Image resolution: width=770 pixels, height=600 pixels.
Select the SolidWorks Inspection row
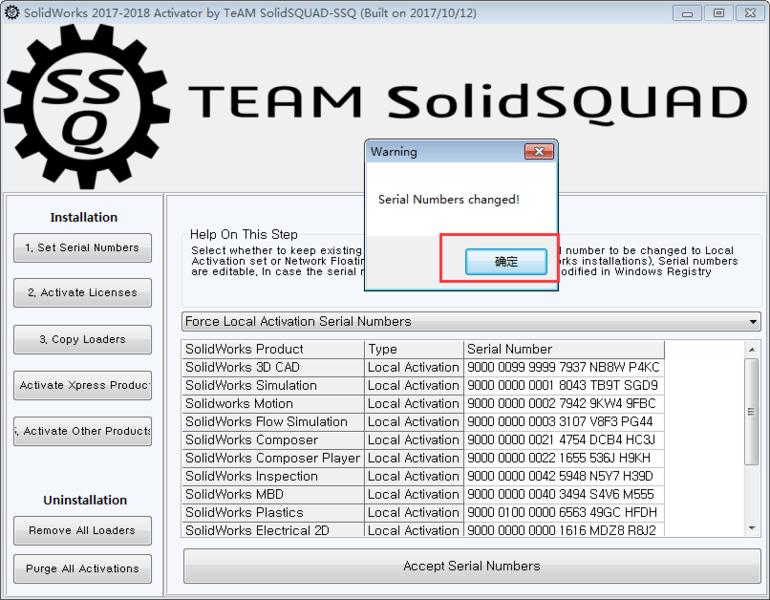[x=423, y=476]
